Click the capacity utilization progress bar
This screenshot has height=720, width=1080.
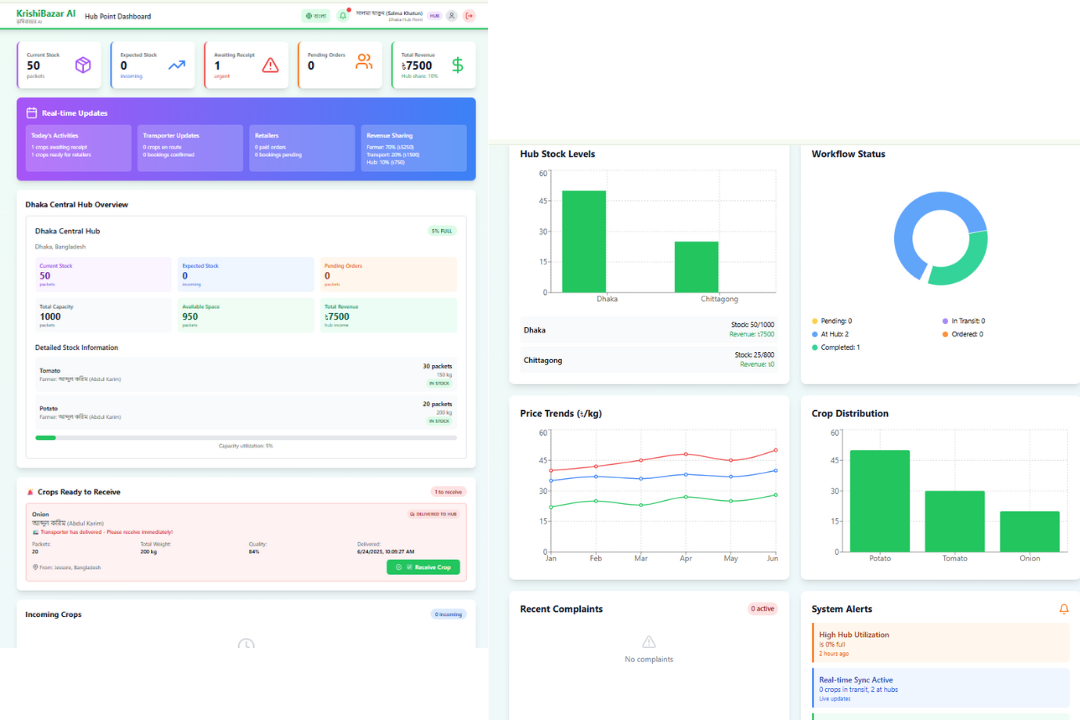[x=246, y=438]
